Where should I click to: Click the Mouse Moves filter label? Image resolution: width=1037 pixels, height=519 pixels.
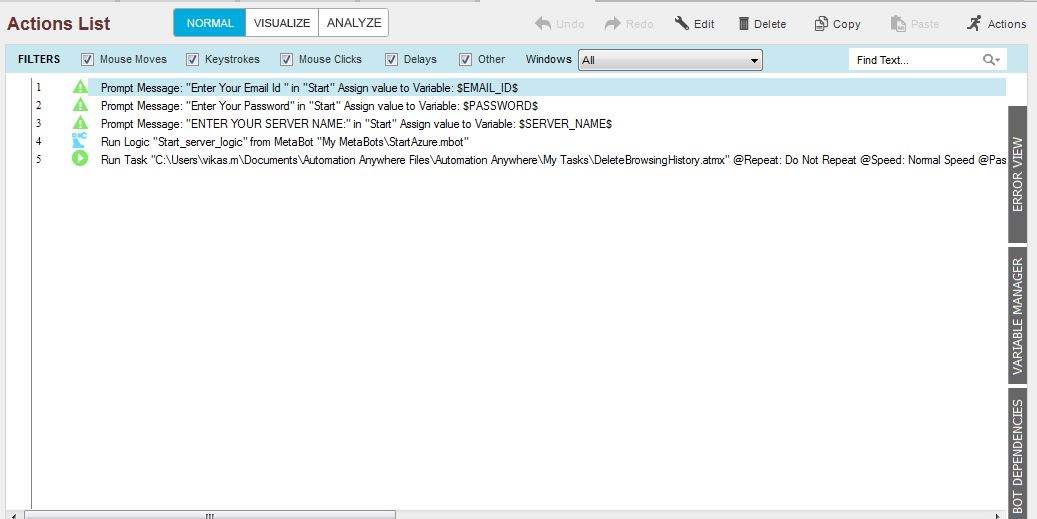(133, 59)
